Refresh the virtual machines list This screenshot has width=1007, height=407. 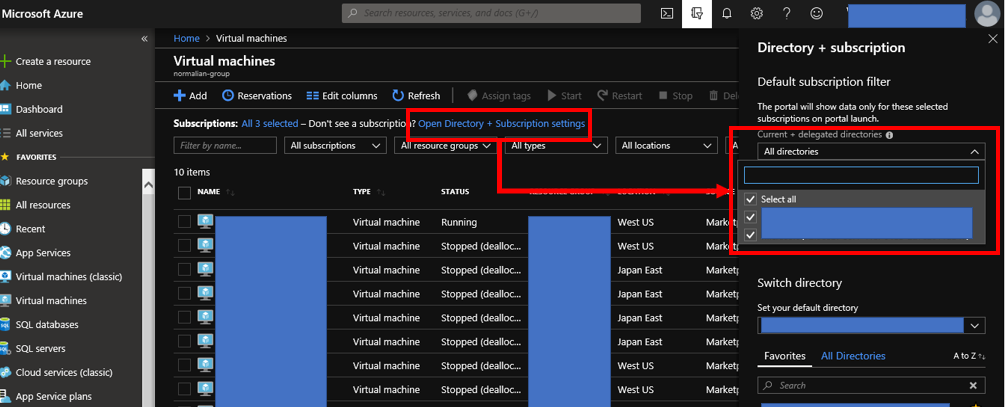(x=416, y=96)
